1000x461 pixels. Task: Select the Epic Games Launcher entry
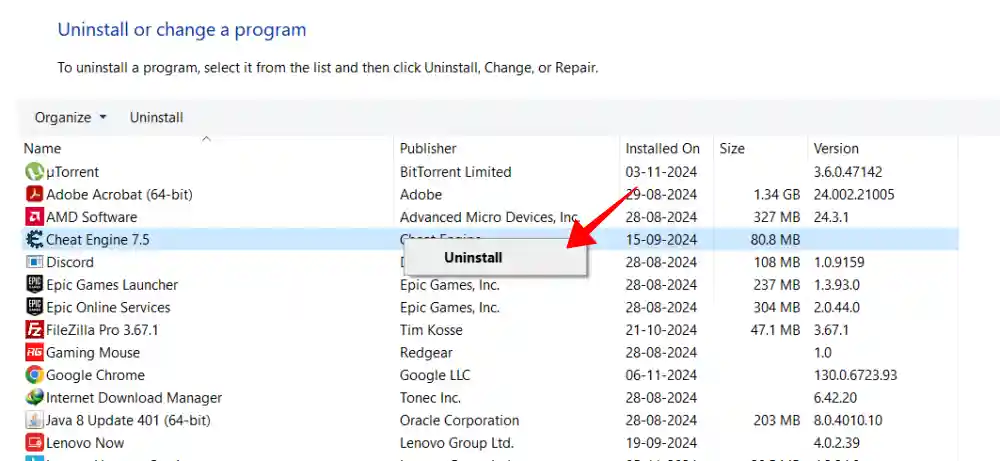(112, 285)
